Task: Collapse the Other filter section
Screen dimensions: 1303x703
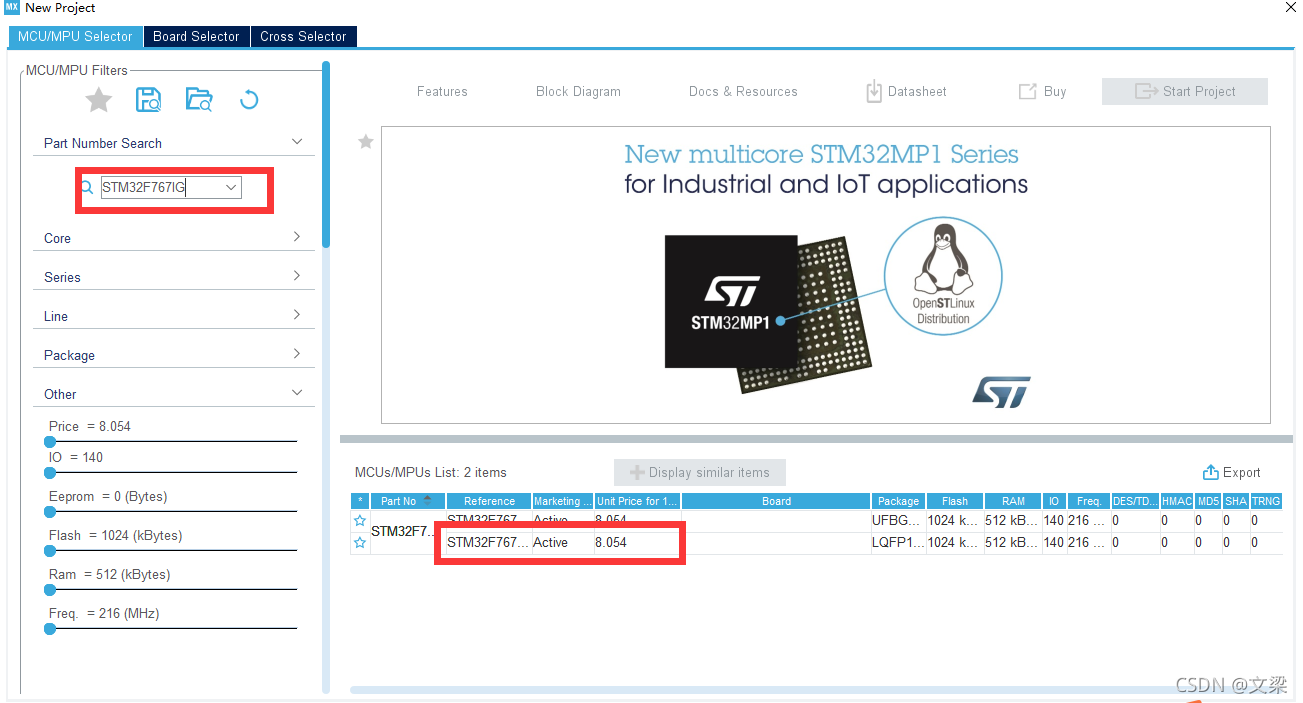Action: (x=297, y=393)
